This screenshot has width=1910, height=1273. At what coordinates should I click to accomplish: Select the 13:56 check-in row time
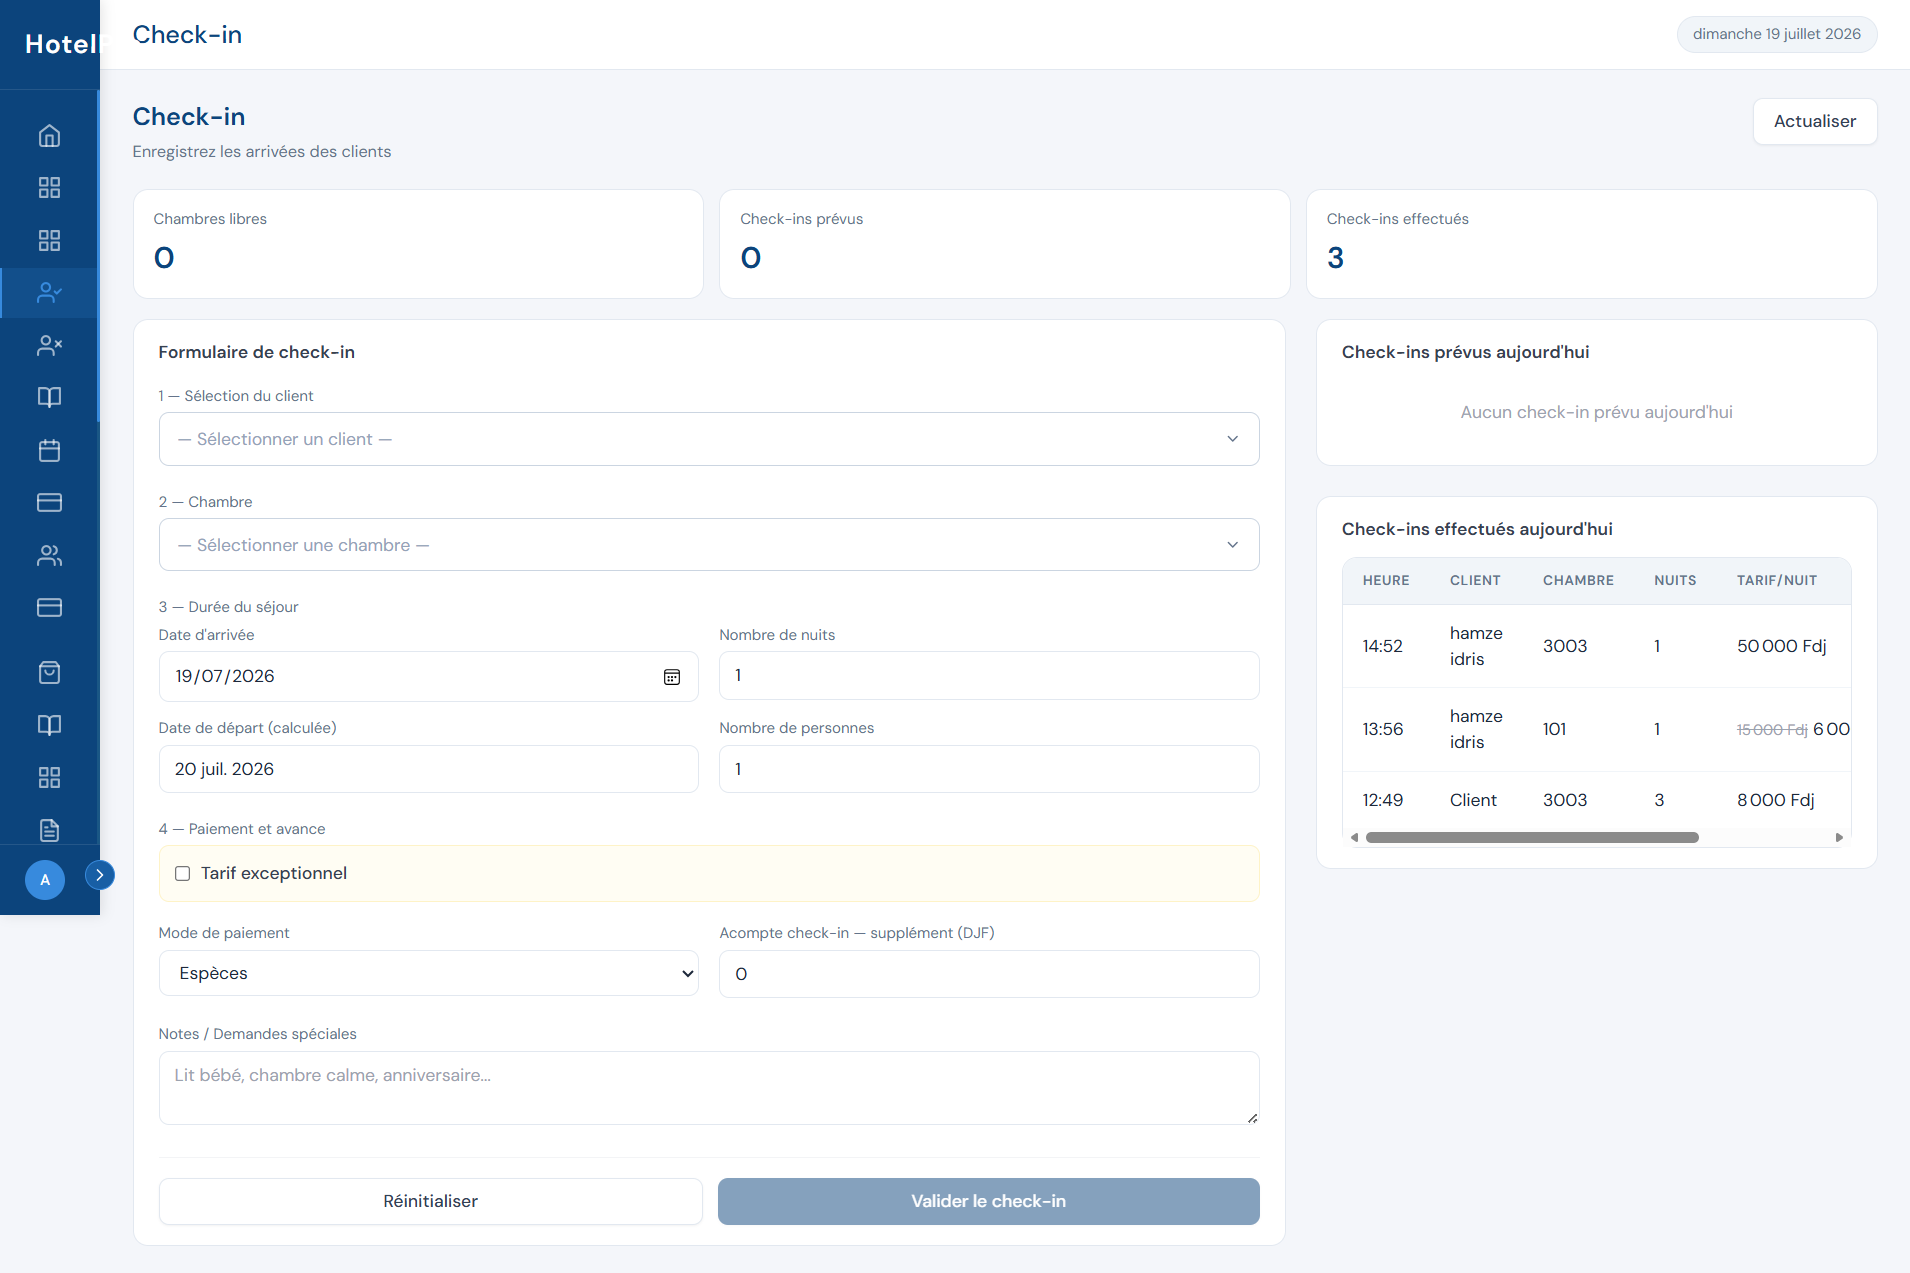click(x=1382, y=730)
